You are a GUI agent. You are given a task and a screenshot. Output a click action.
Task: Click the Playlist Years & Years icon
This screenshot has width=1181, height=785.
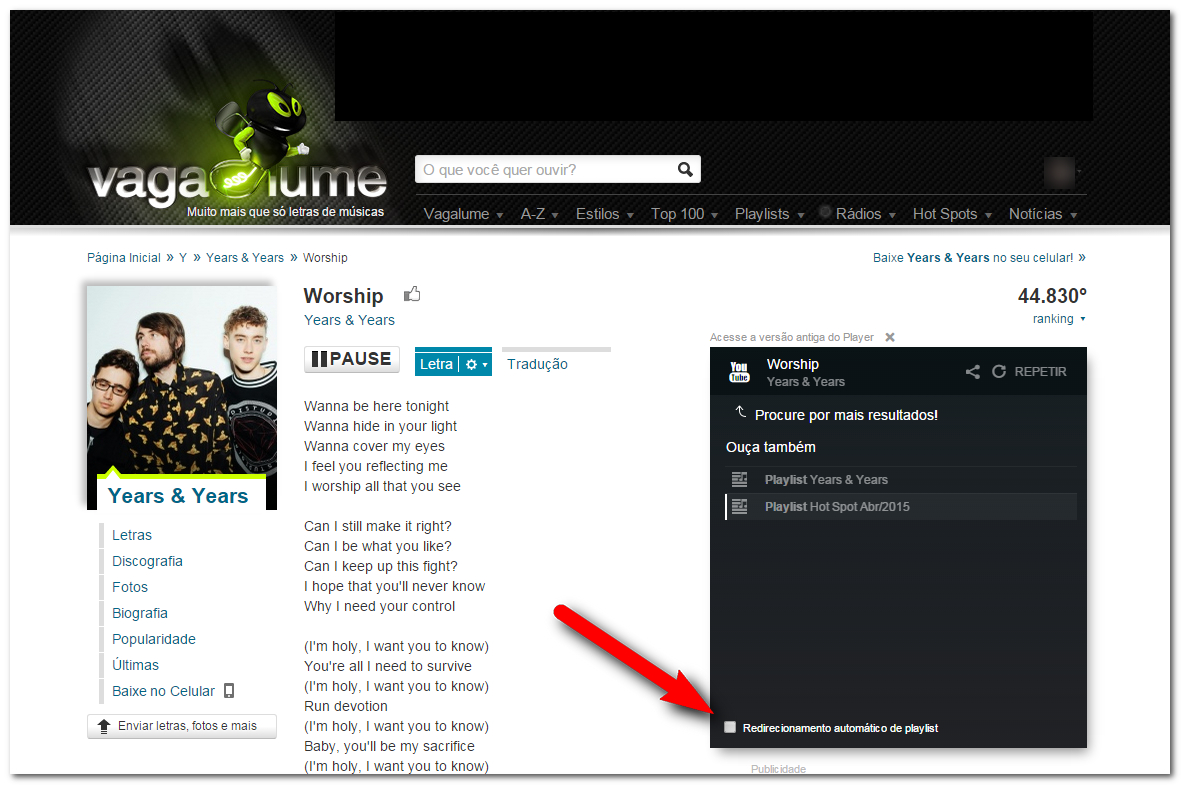coord(740,479)
